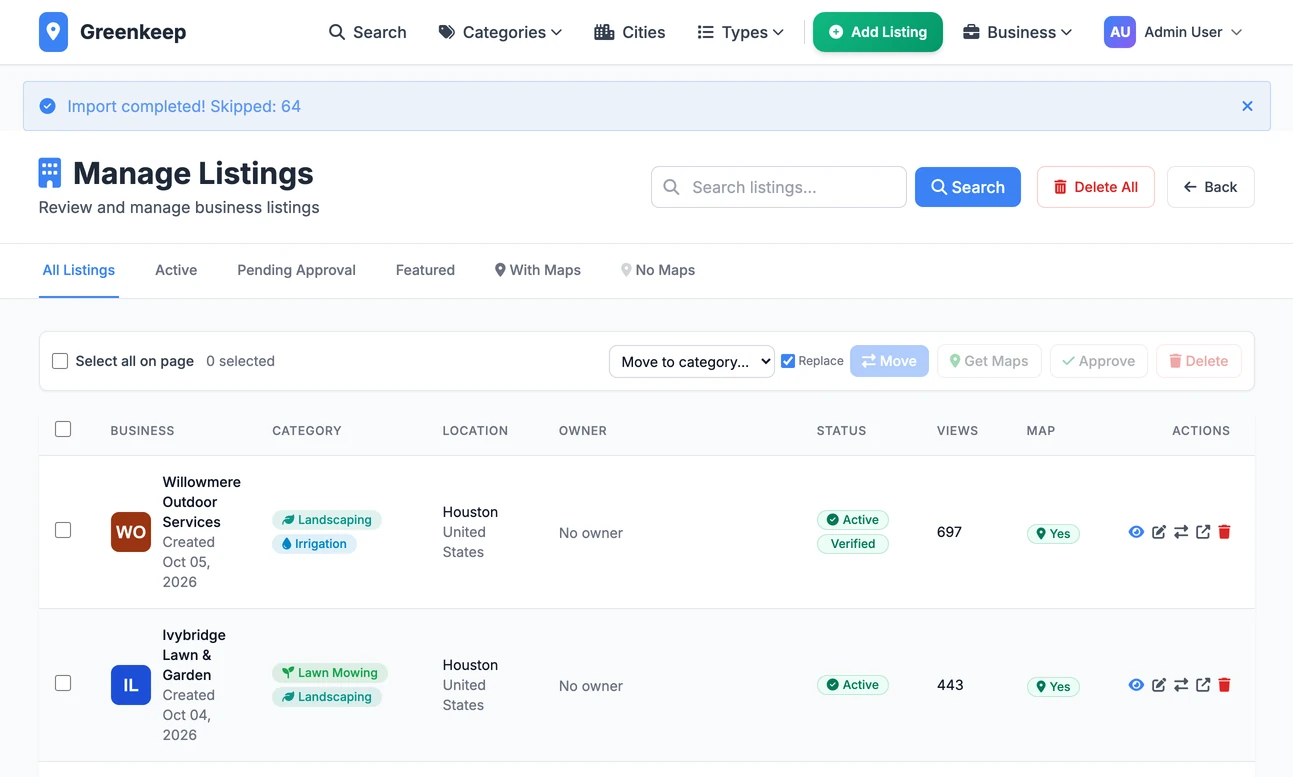
Task: Click the Import completed check icon
Action: (x=47, y=106)
